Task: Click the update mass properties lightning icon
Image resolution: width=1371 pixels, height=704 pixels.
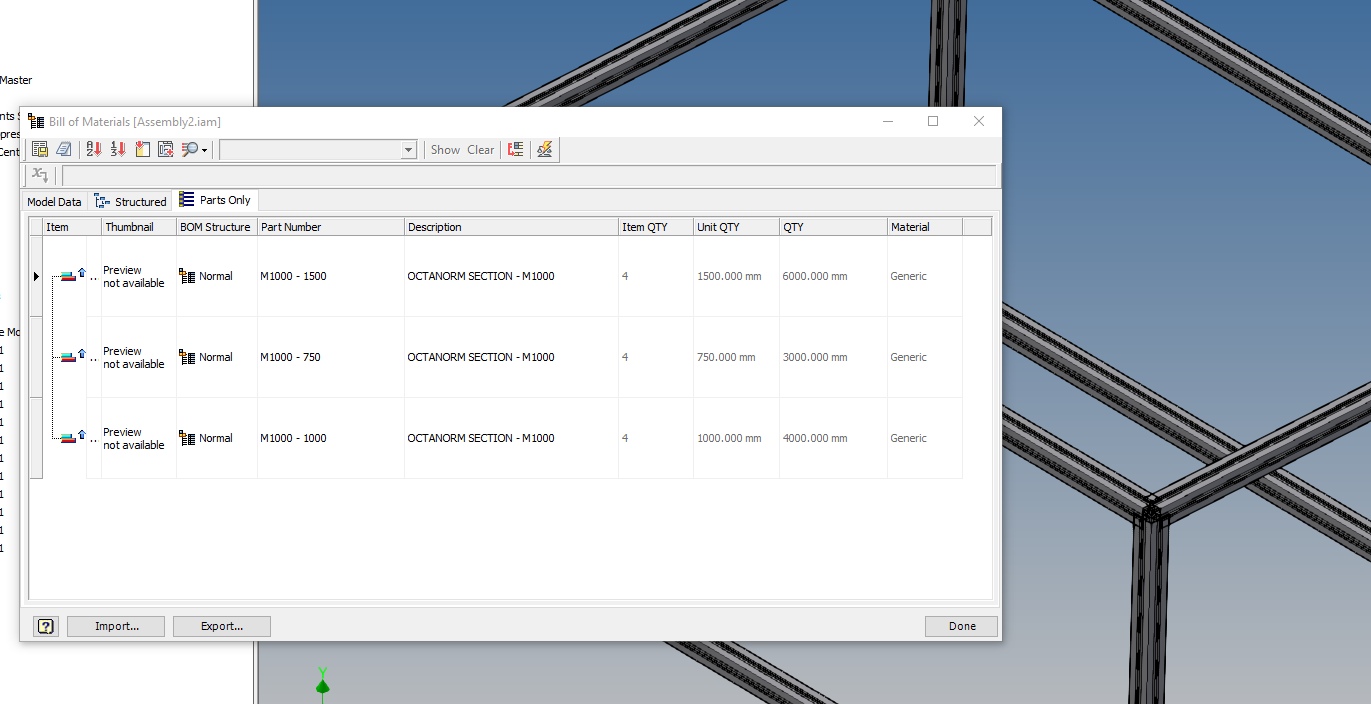Action: 544,148
